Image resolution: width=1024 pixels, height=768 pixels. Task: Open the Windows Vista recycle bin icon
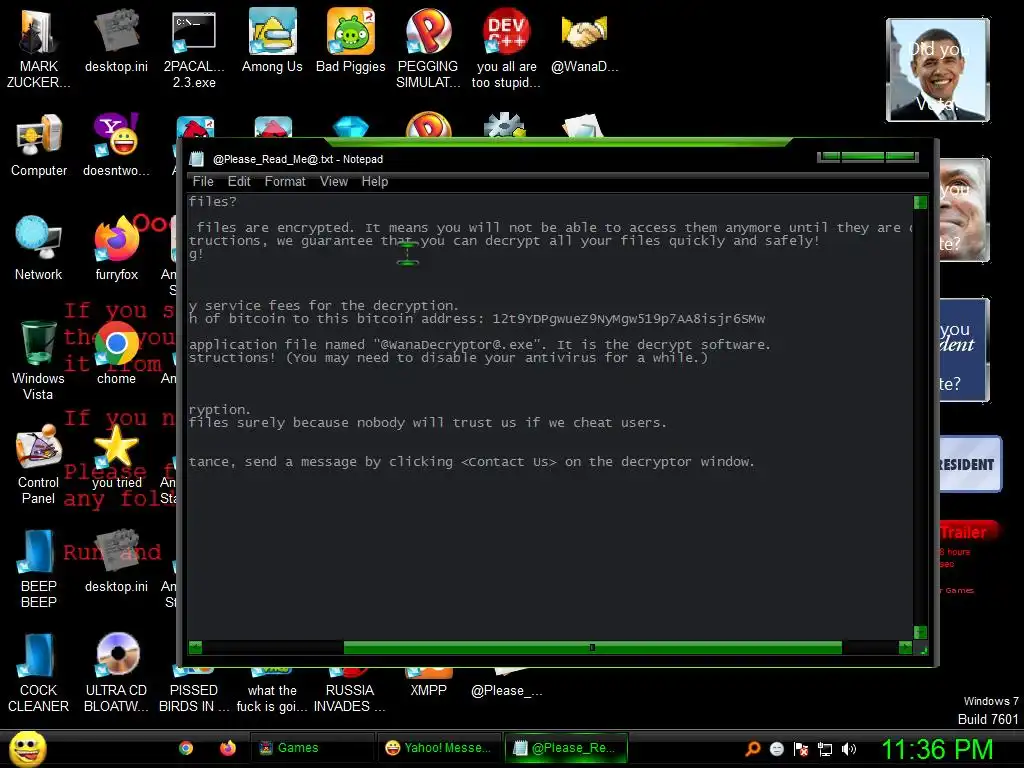point(38,359)
